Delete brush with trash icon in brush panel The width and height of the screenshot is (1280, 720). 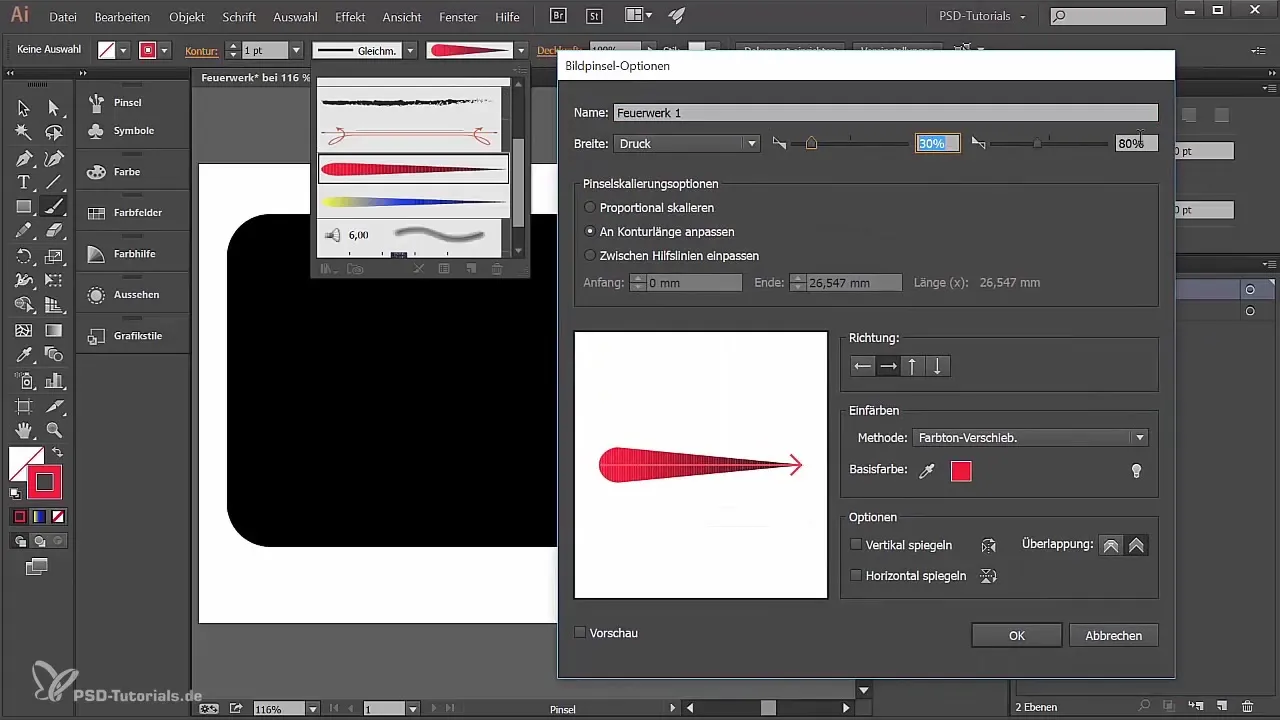[x=497, y=268]
